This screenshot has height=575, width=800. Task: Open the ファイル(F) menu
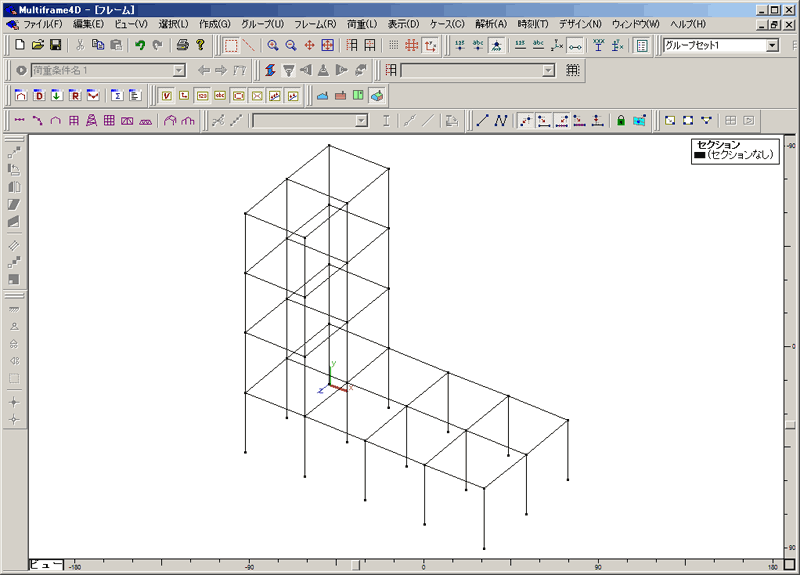(42, 22)
